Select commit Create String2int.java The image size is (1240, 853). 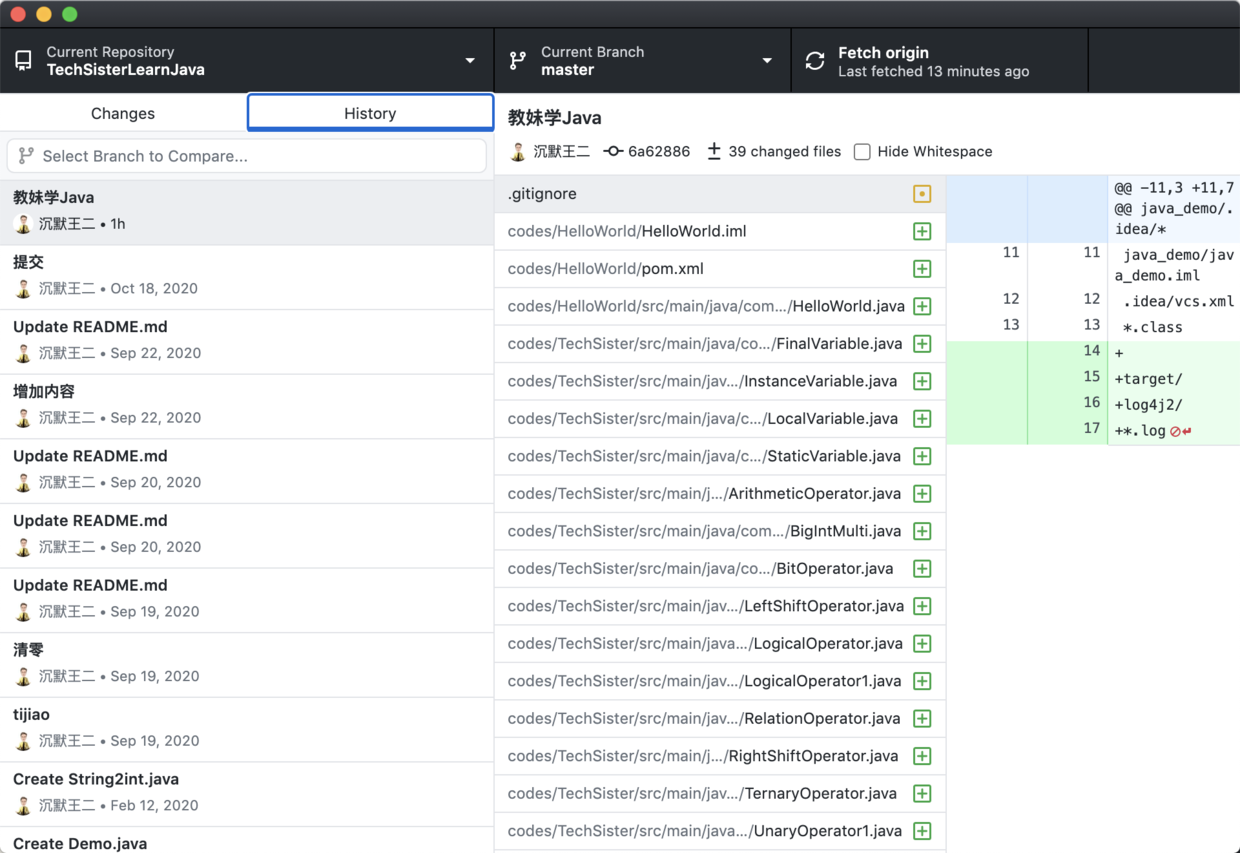point(247,794)
